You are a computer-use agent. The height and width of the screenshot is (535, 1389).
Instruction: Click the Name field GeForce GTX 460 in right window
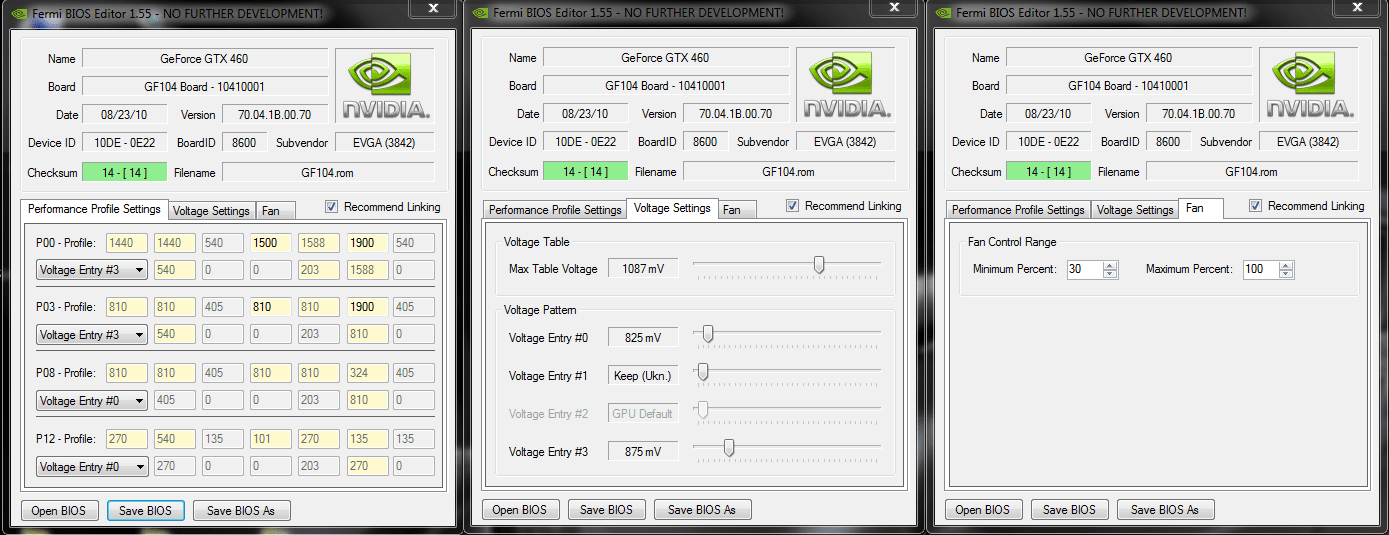point(1128,58)
